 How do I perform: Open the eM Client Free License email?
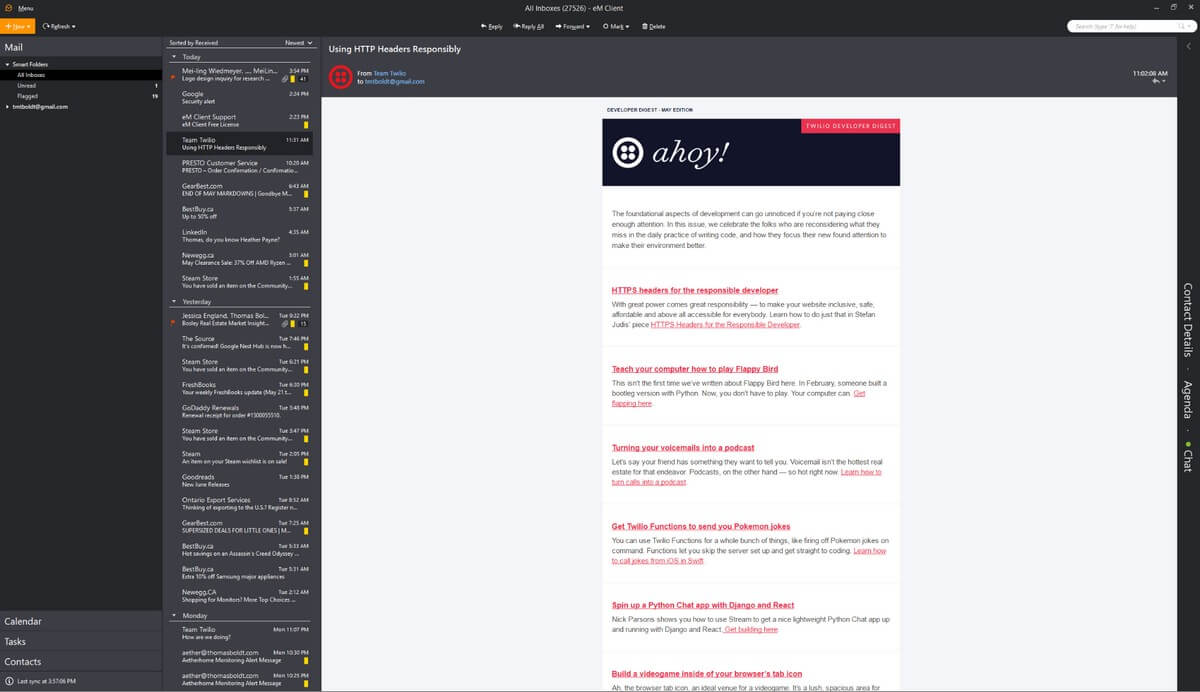click(240, 120)
